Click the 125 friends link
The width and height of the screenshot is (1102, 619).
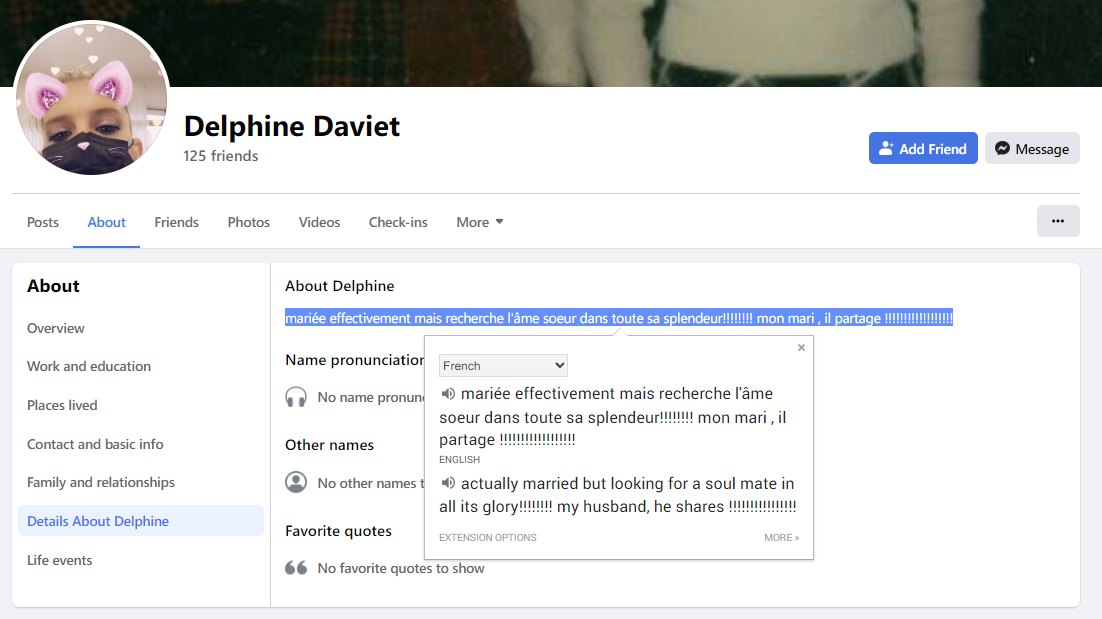coord(221,156)
